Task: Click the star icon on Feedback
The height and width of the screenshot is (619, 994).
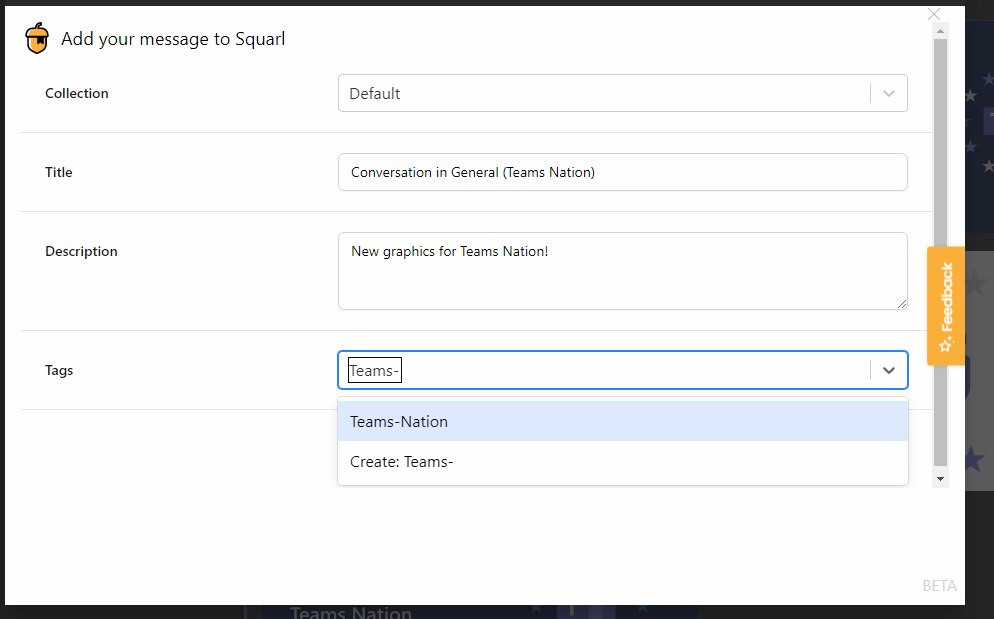Action: 946,344
